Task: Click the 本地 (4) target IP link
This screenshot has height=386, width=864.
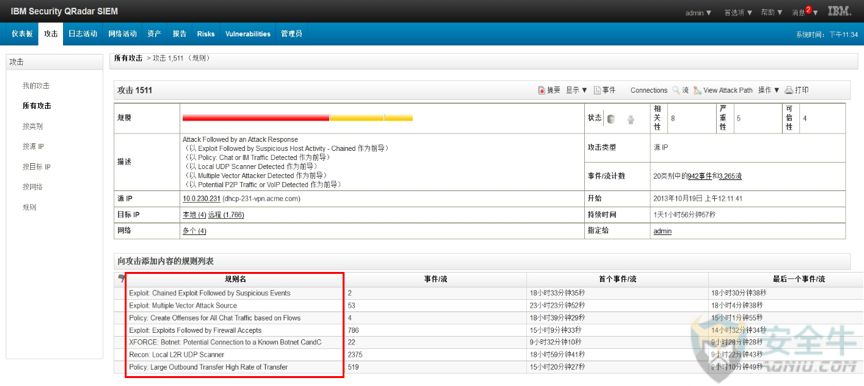Action: 194,215
